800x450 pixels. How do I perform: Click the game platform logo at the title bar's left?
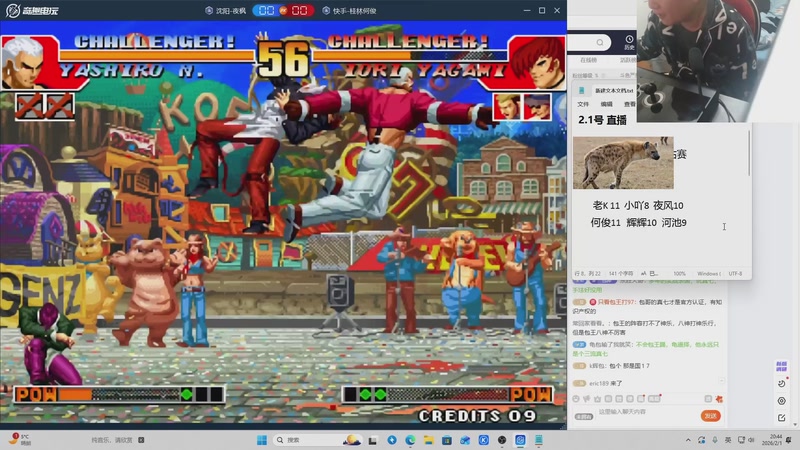coord(32,11)
